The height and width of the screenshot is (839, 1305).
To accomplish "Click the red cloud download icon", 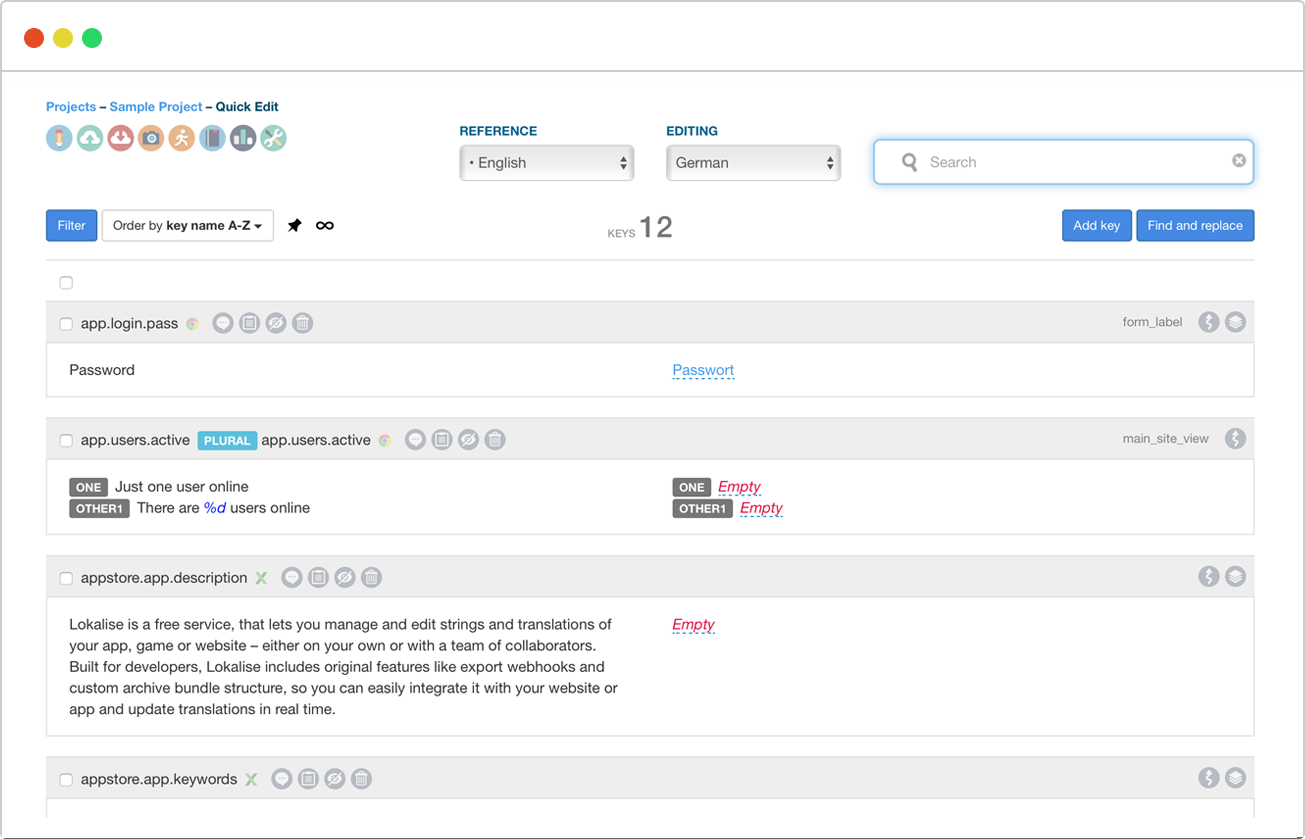I will 121,138.
